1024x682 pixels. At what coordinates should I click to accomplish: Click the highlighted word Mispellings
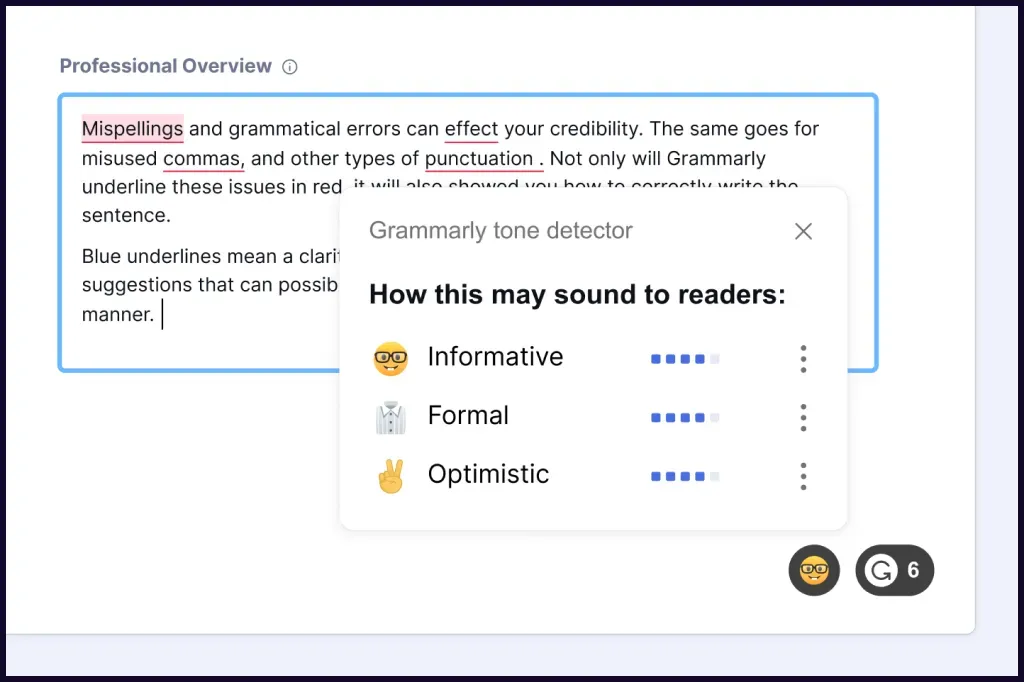(x=132, y=129)
